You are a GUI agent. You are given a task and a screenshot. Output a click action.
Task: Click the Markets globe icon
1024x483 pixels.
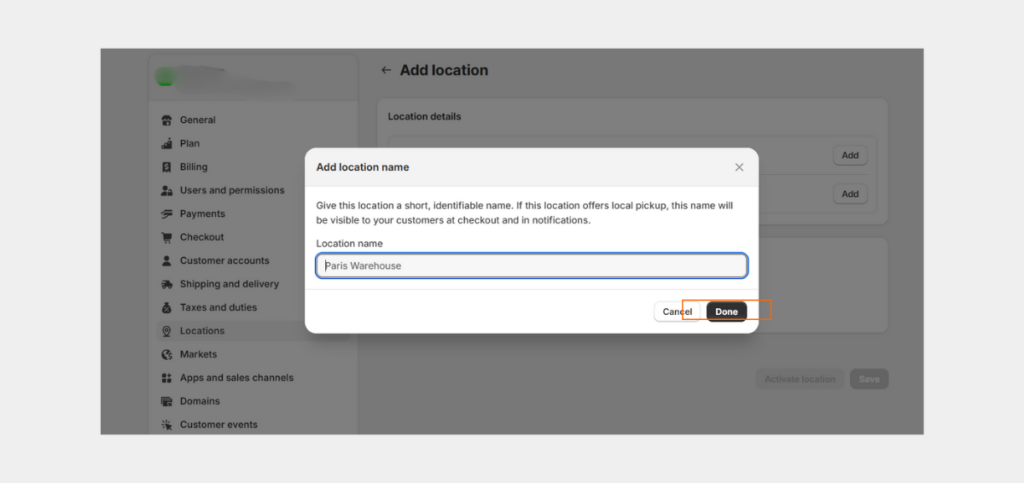[167, 354]
